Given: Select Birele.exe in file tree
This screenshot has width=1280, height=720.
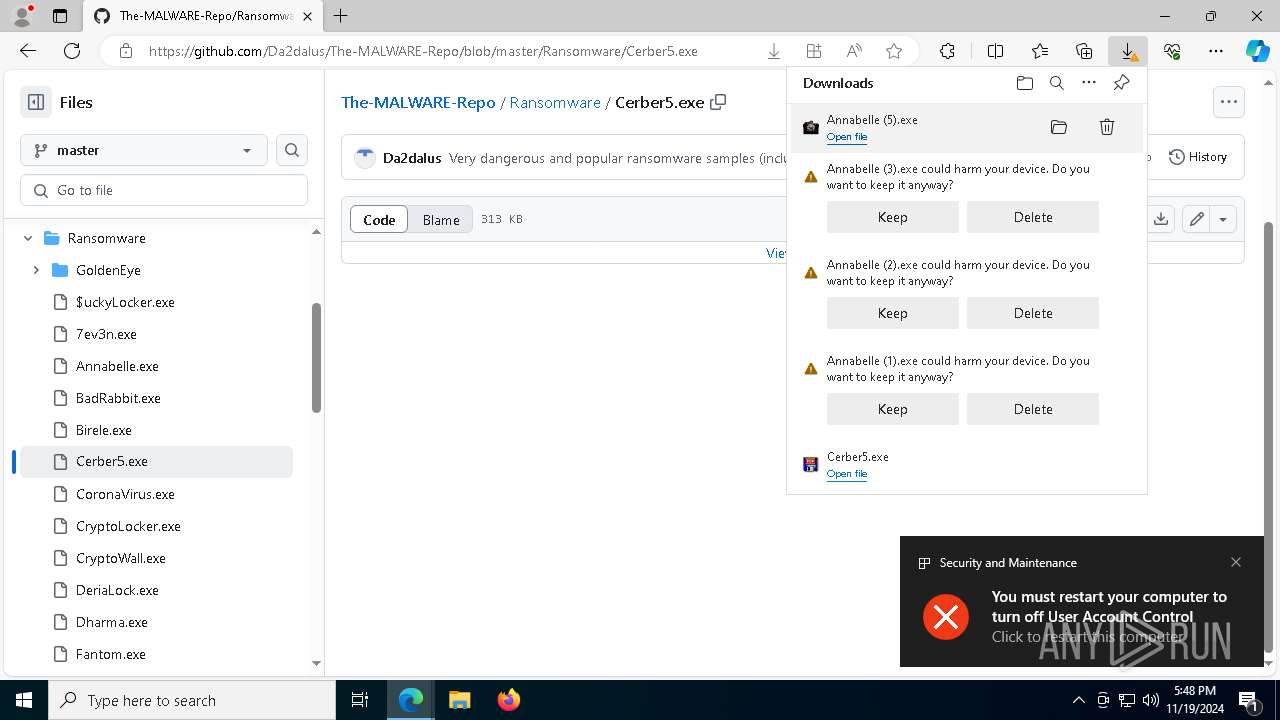Looking at the screenshot, I should [104, 430].
